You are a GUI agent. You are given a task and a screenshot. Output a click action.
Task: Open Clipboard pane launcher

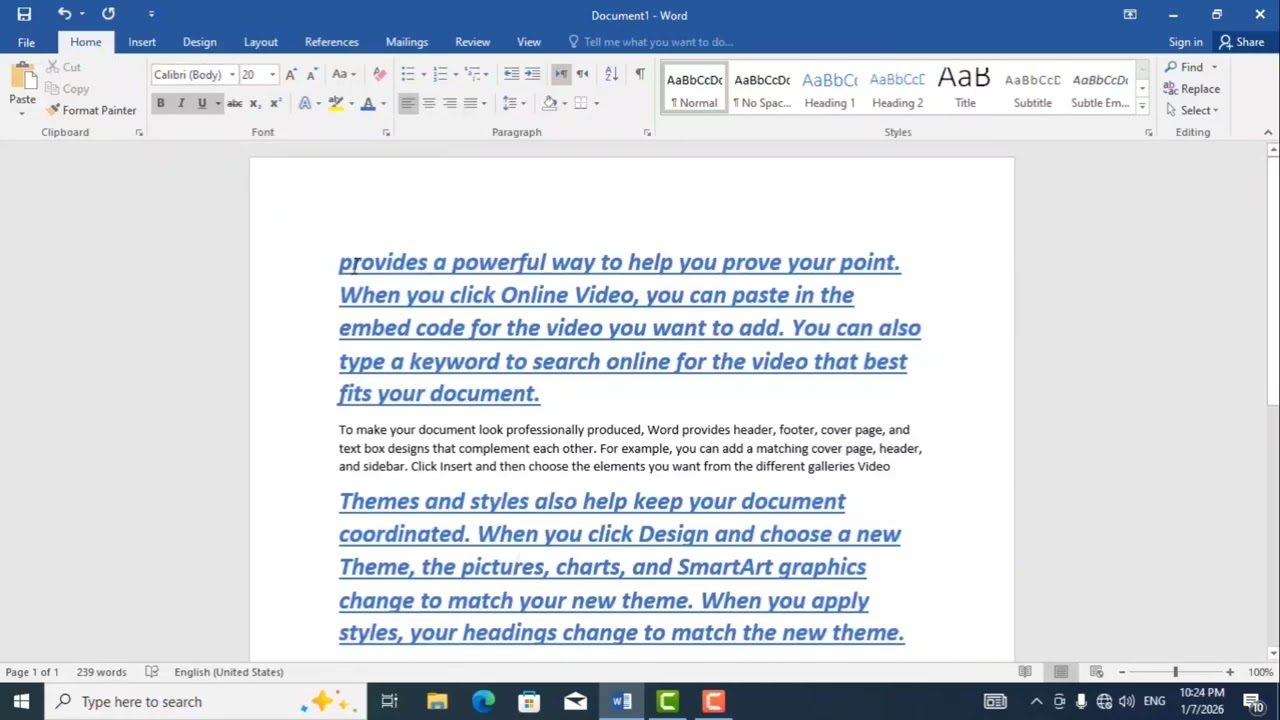click(x=139, y=132)
